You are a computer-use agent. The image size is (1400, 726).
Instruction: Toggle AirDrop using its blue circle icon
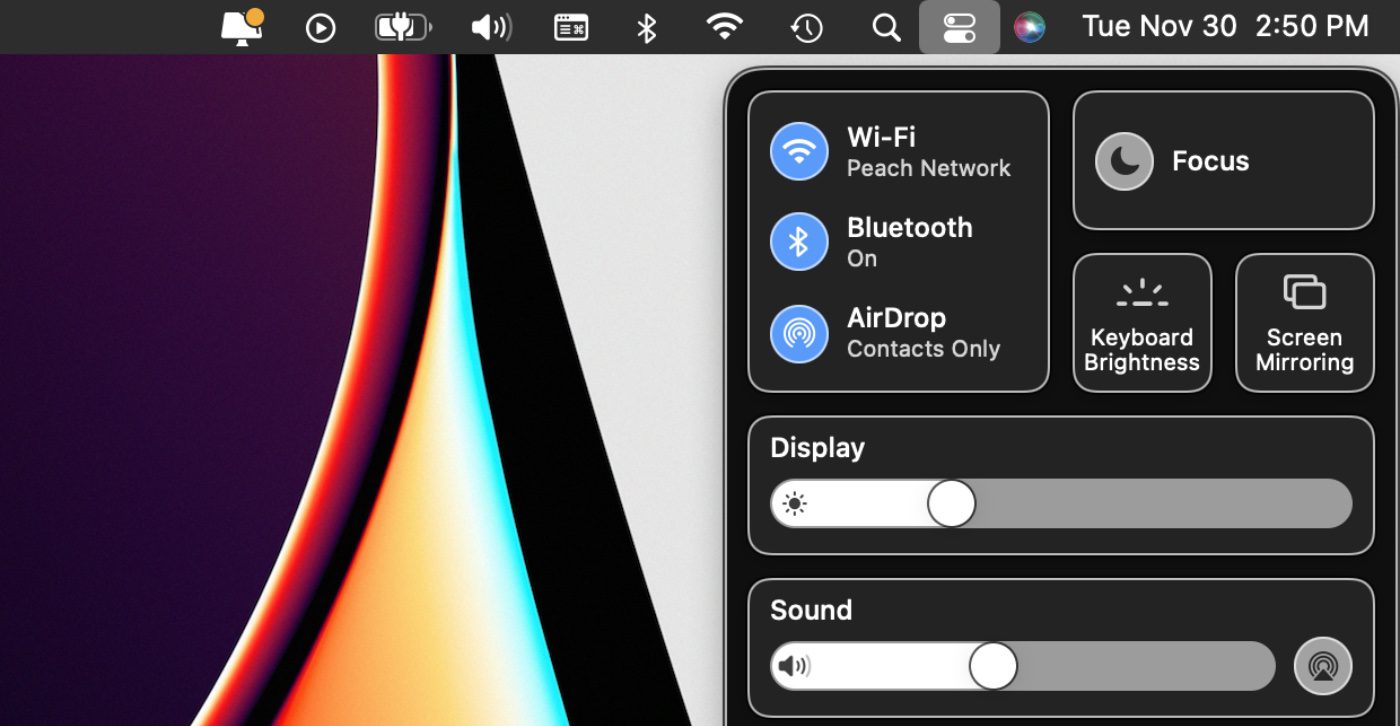(x=798, y=333)
